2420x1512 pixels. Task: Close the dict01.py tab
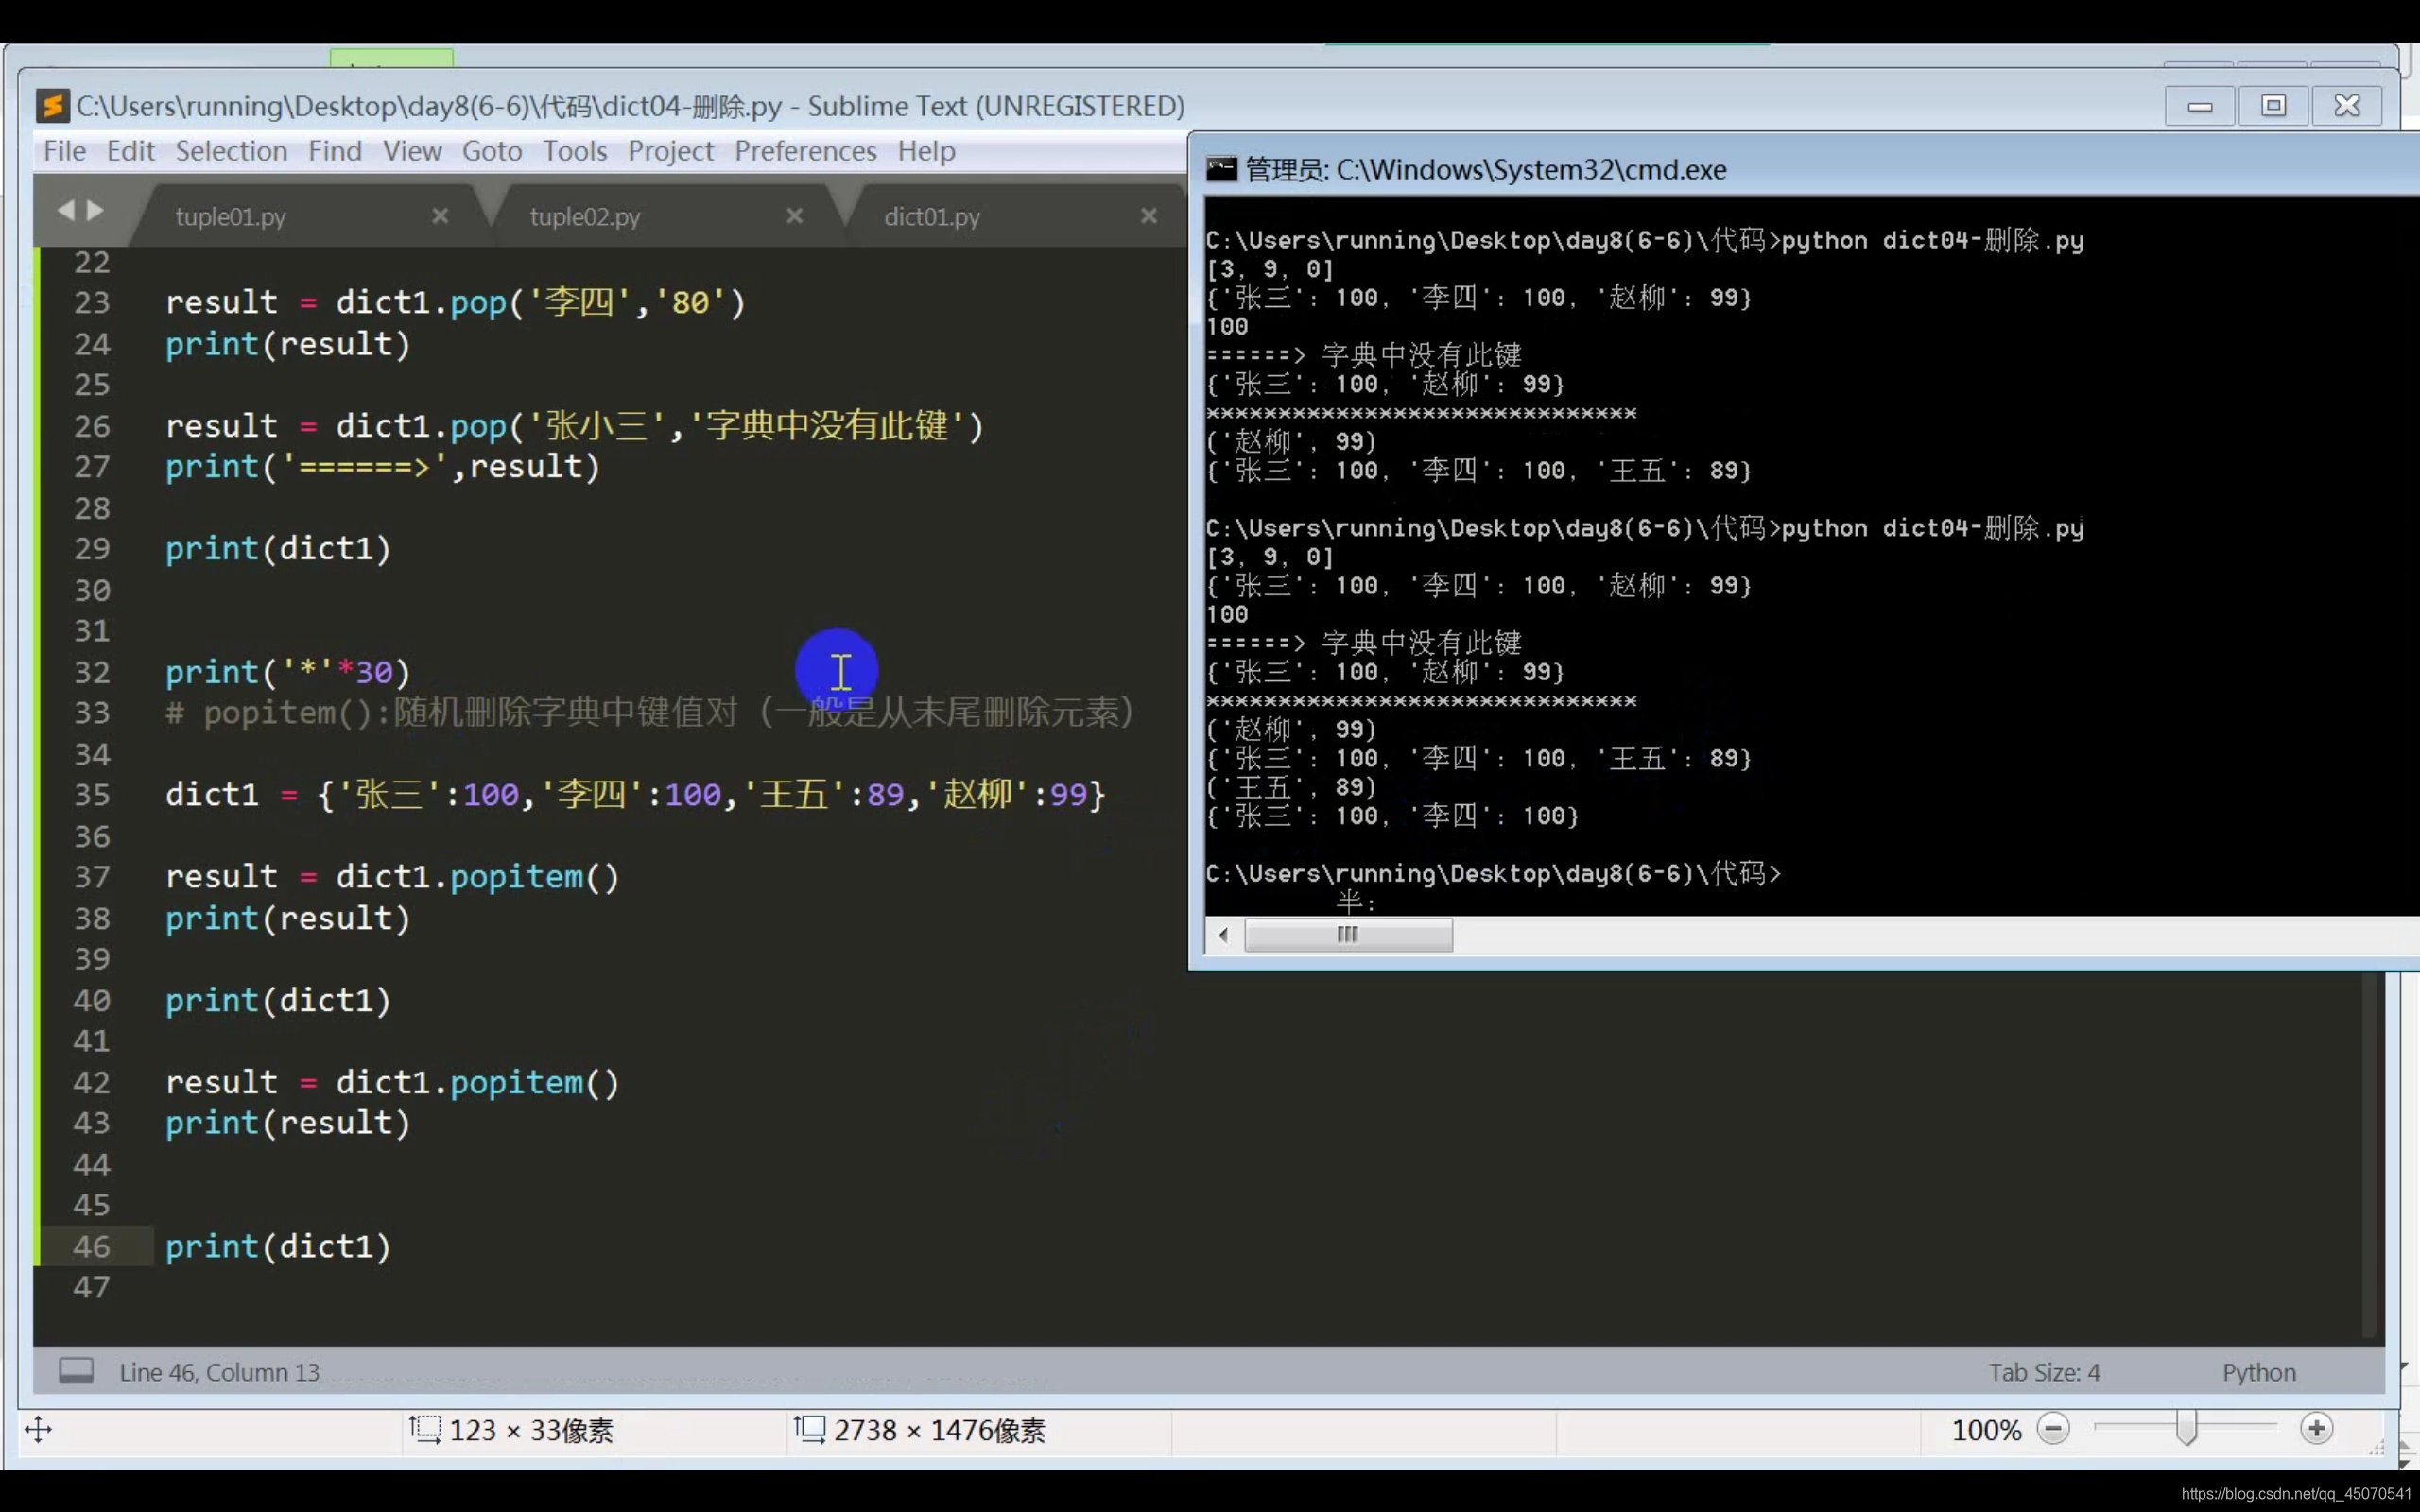click(1148, 216)
